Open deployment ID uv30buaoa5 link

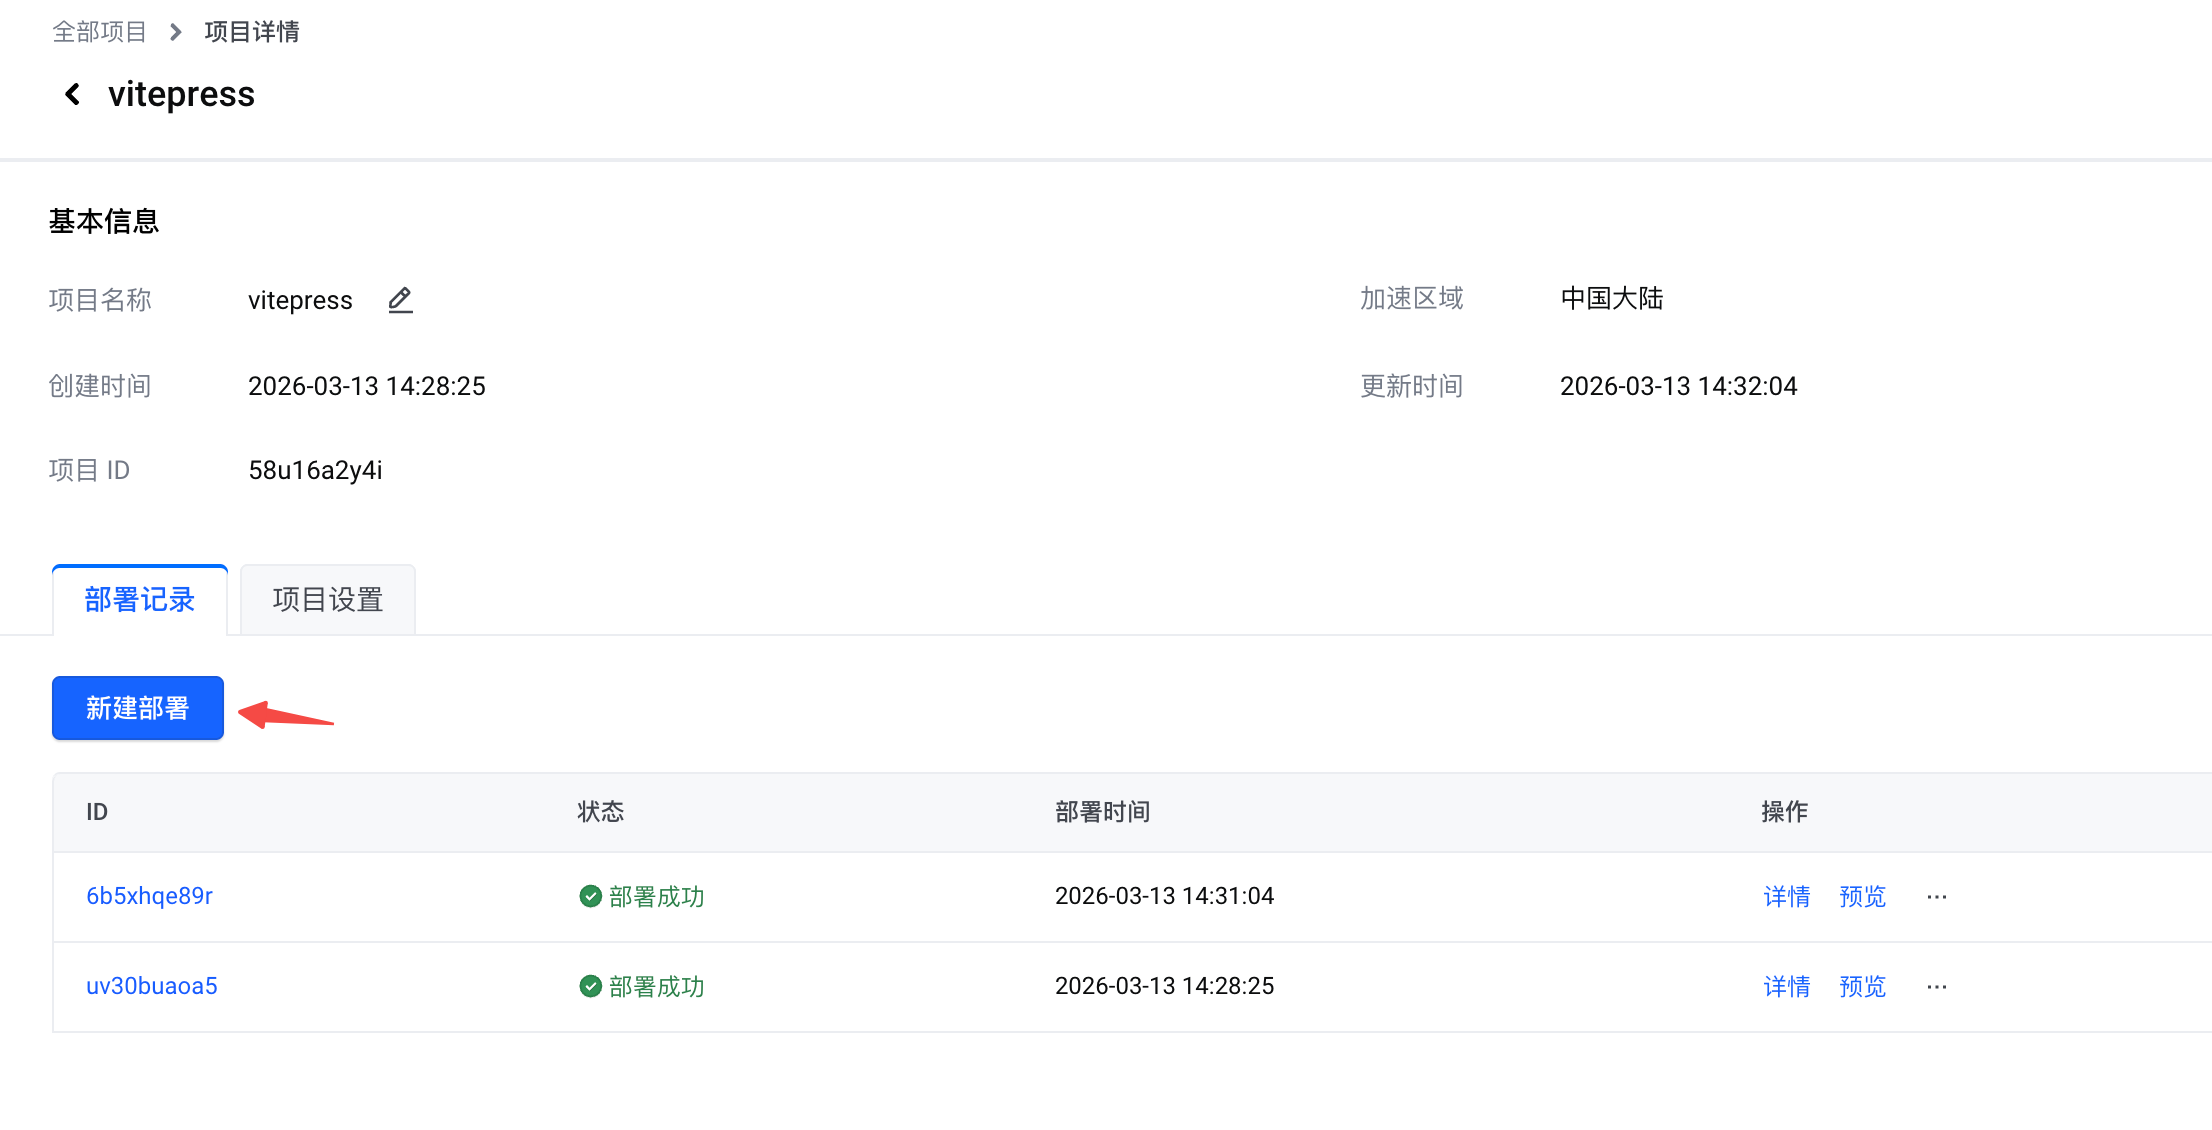click(151, 986)
